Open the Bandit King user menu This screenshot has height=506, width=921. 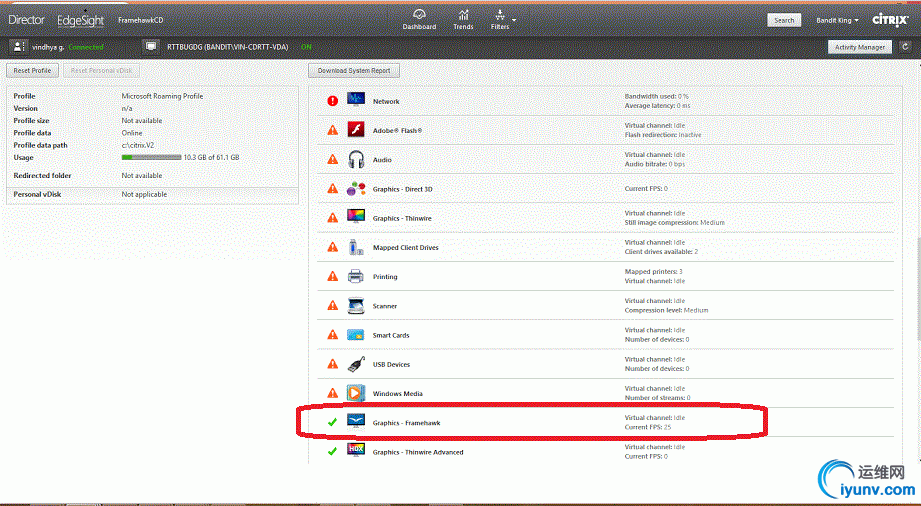point(837,20)
